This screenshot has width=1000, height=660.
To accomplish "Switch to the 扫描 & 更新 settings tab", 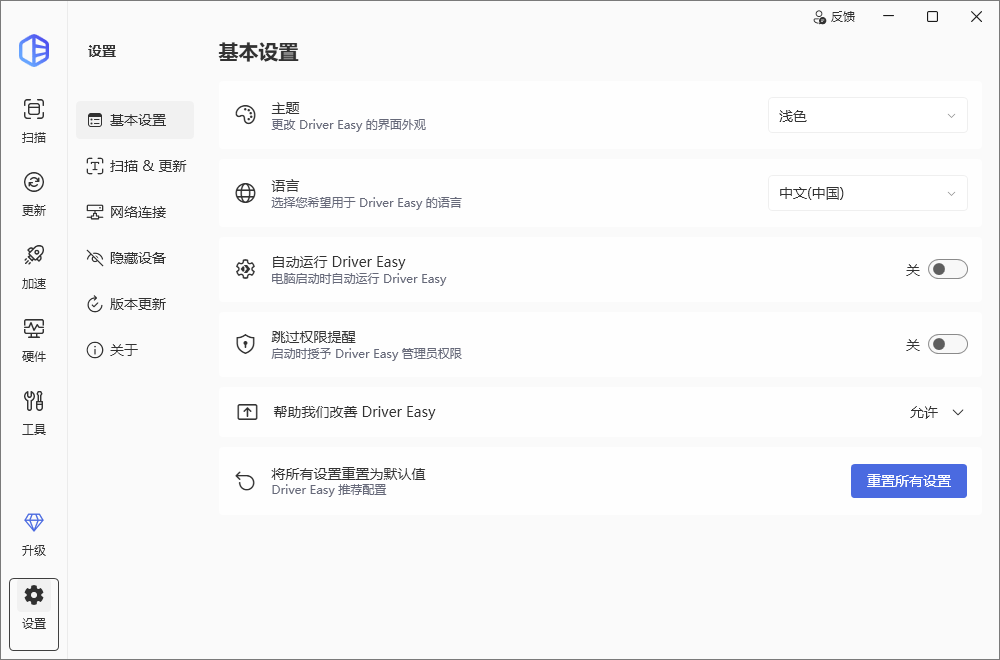I will click(x=136, y=166).
